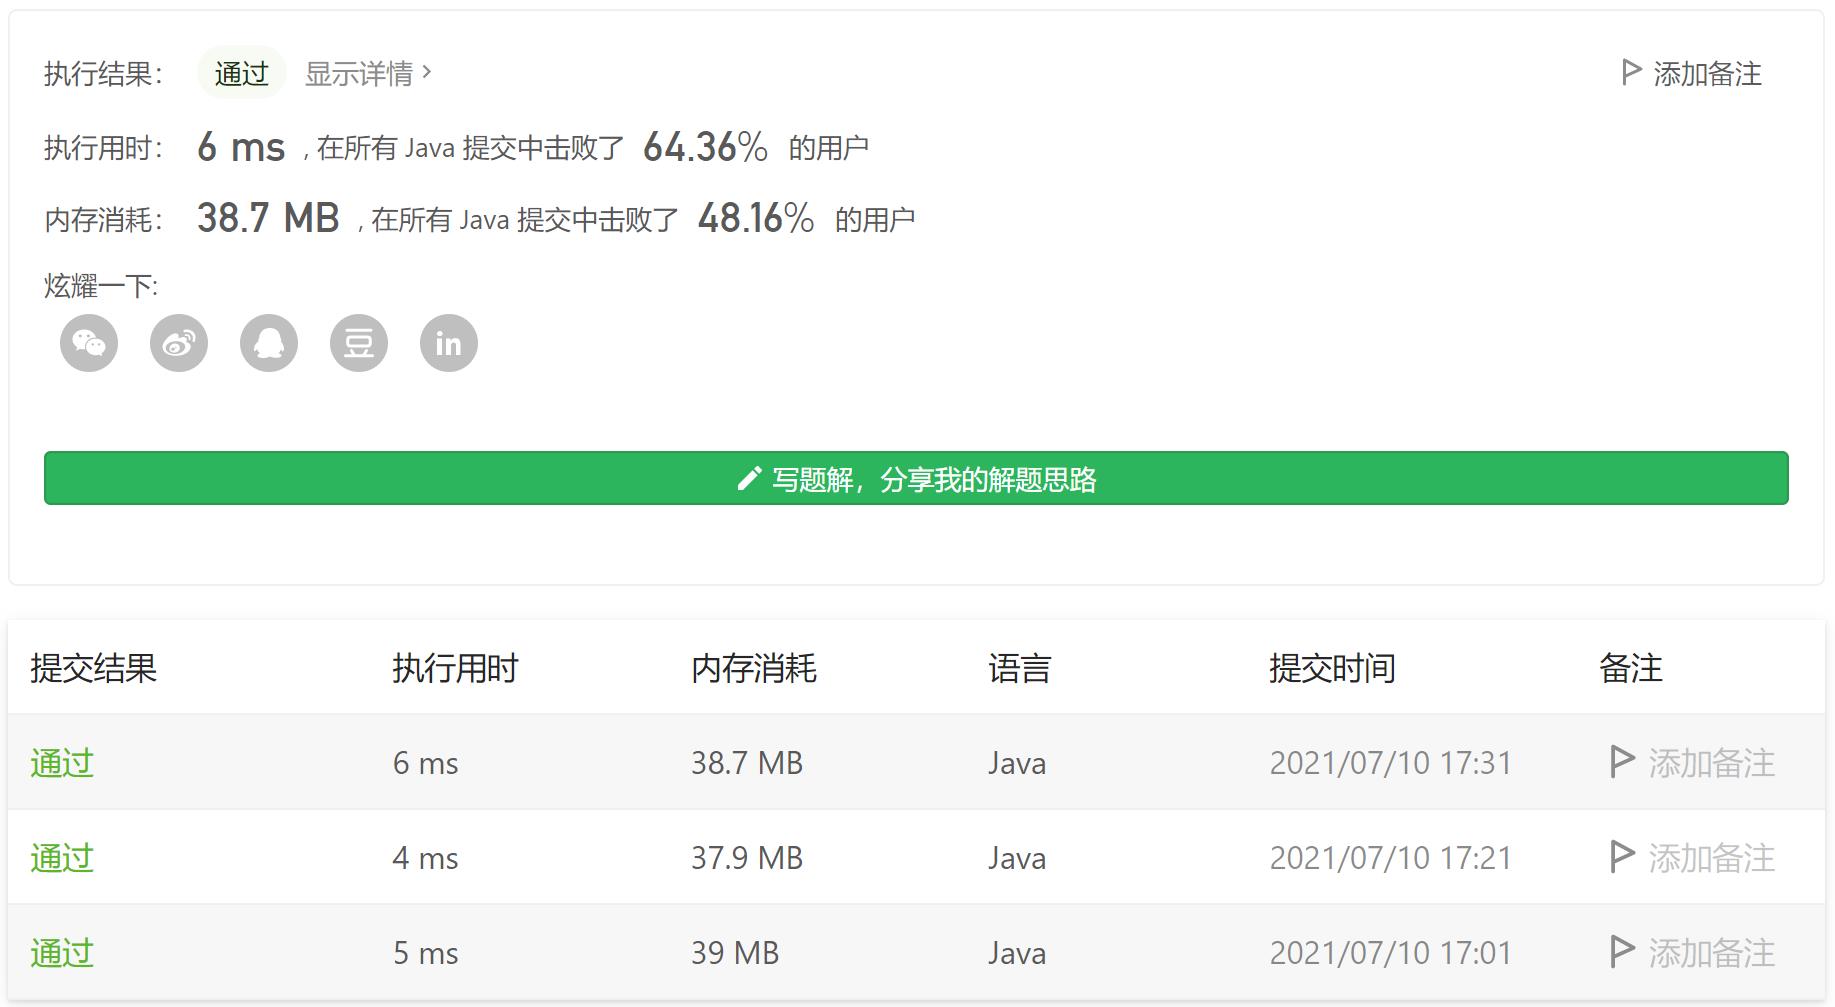Click the 语言 column header
Screen dimensions: 1835x1007
[x=1019, y=668]
